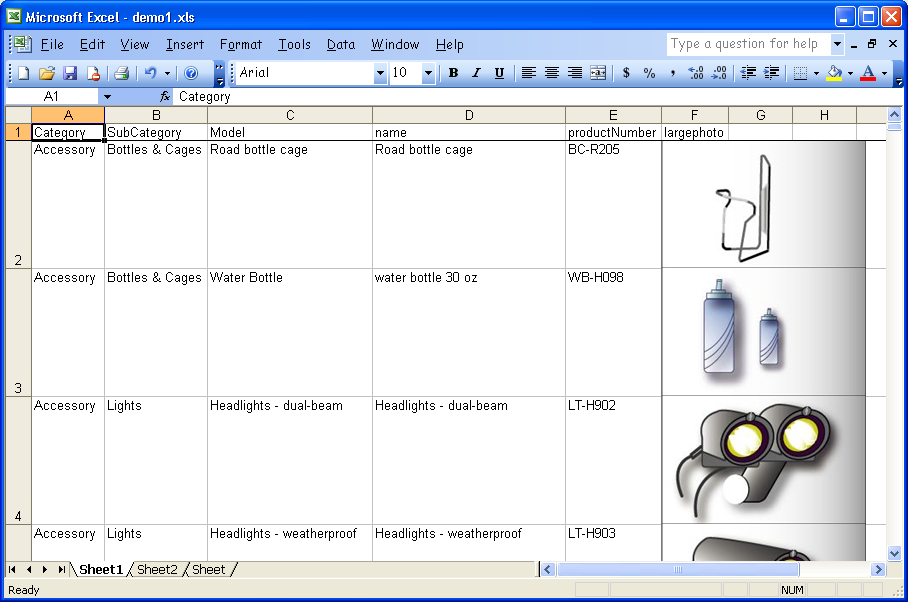The height and width of the screenshot is (602, 908).
Task: Open Excel Help question mark icon
Action: [x=191, y=73]
